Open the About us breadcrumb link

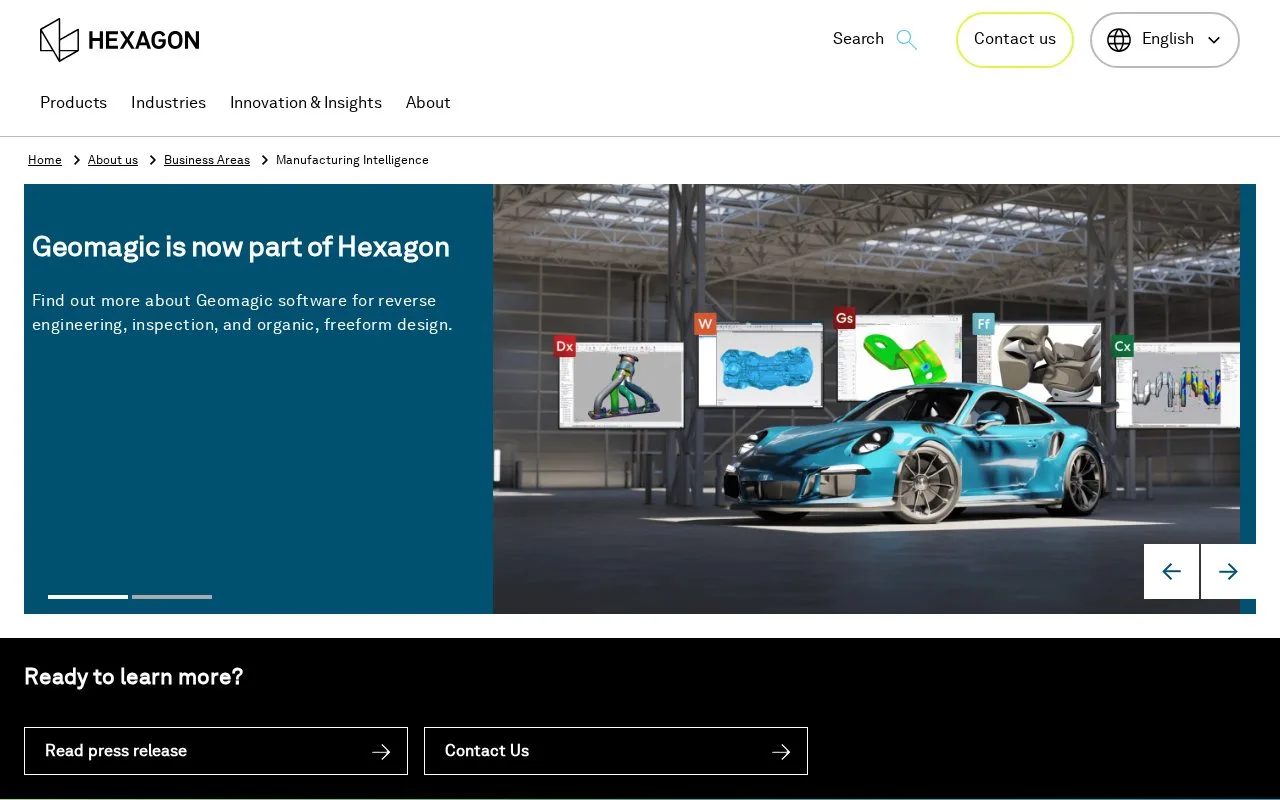coord(113,160)
